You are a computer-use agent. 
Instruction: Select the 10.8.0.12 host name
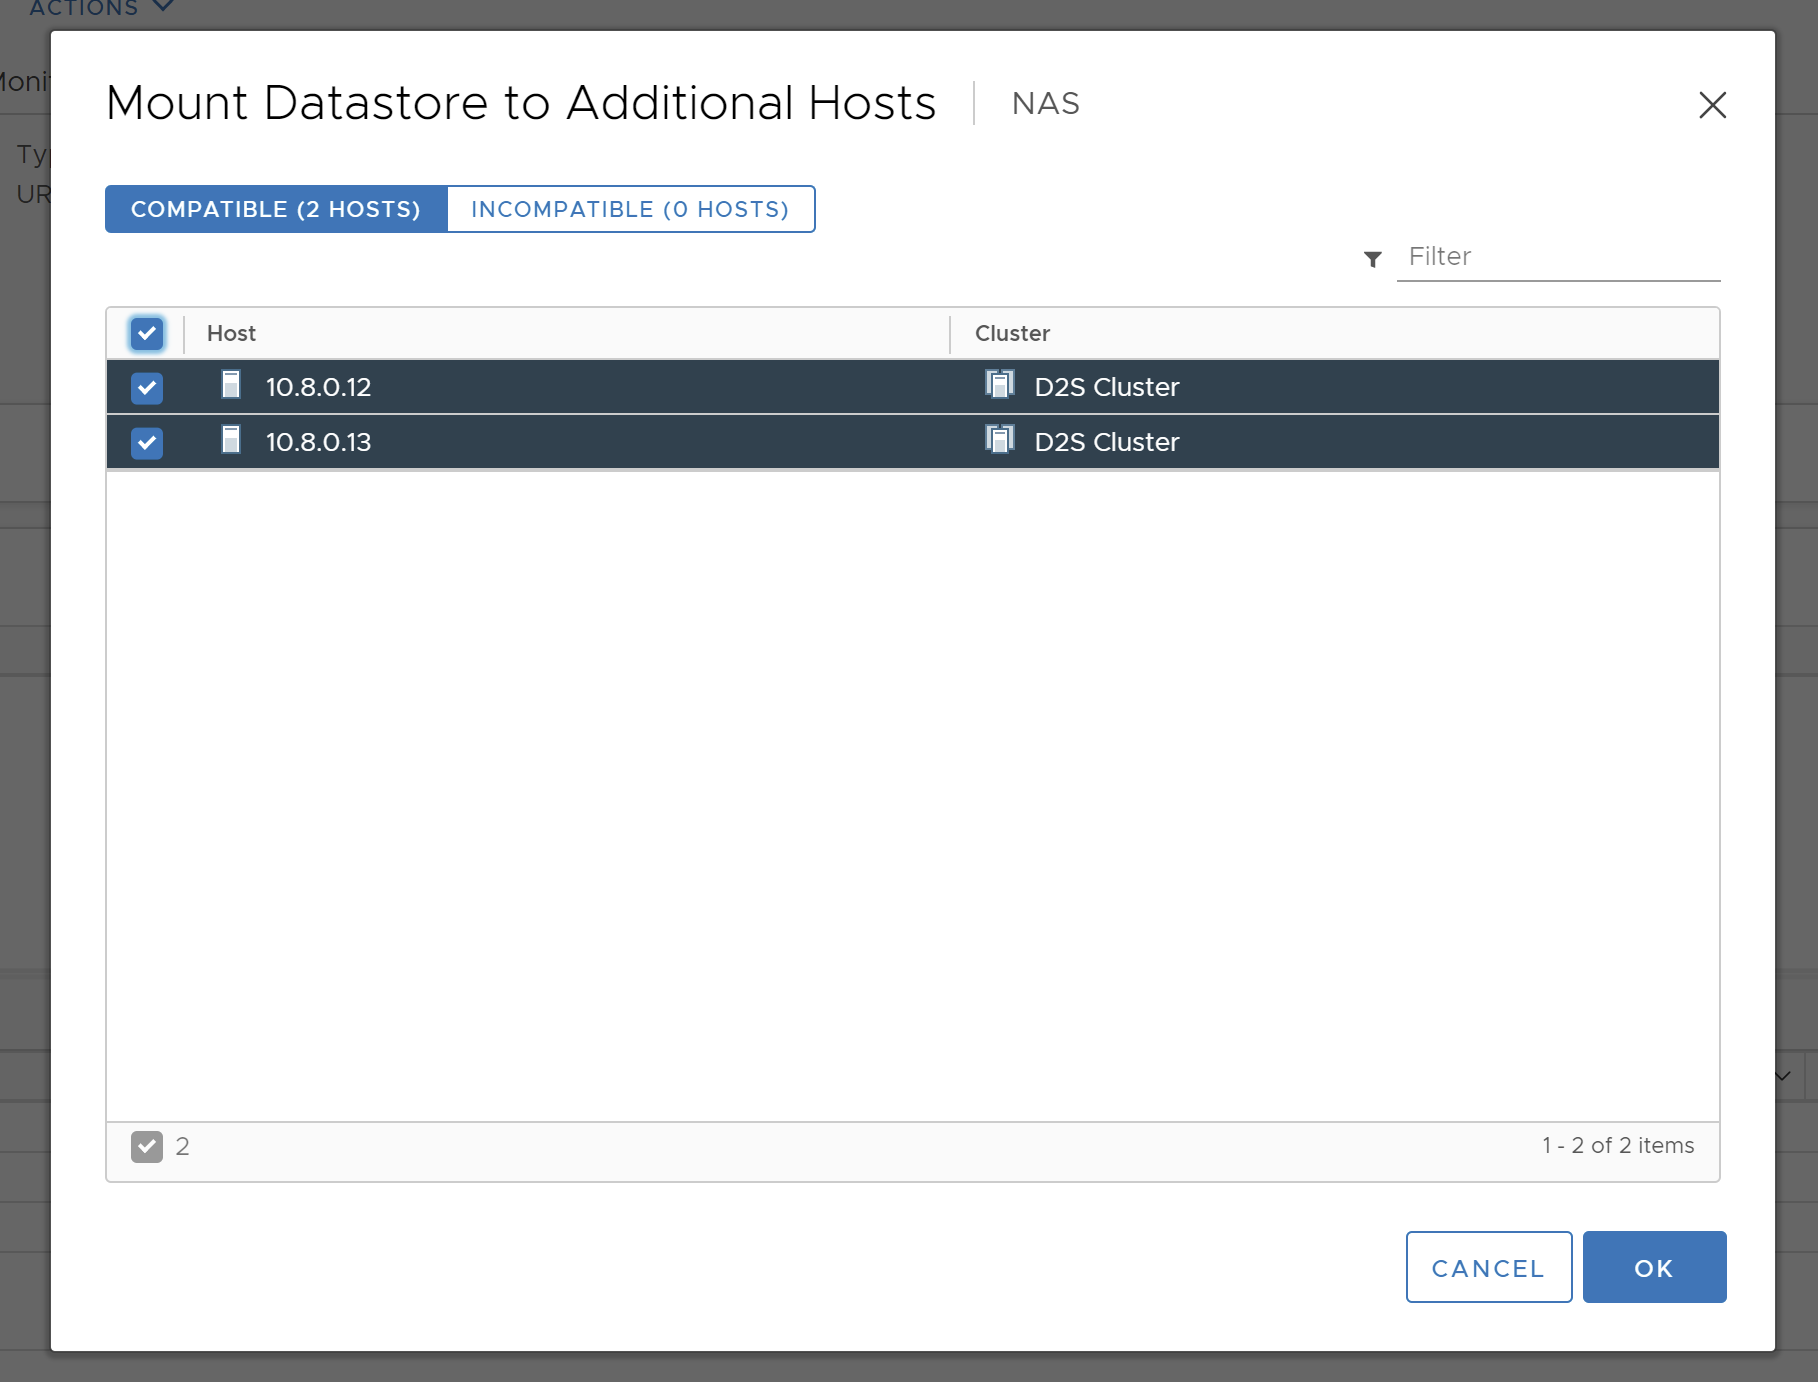318,388
